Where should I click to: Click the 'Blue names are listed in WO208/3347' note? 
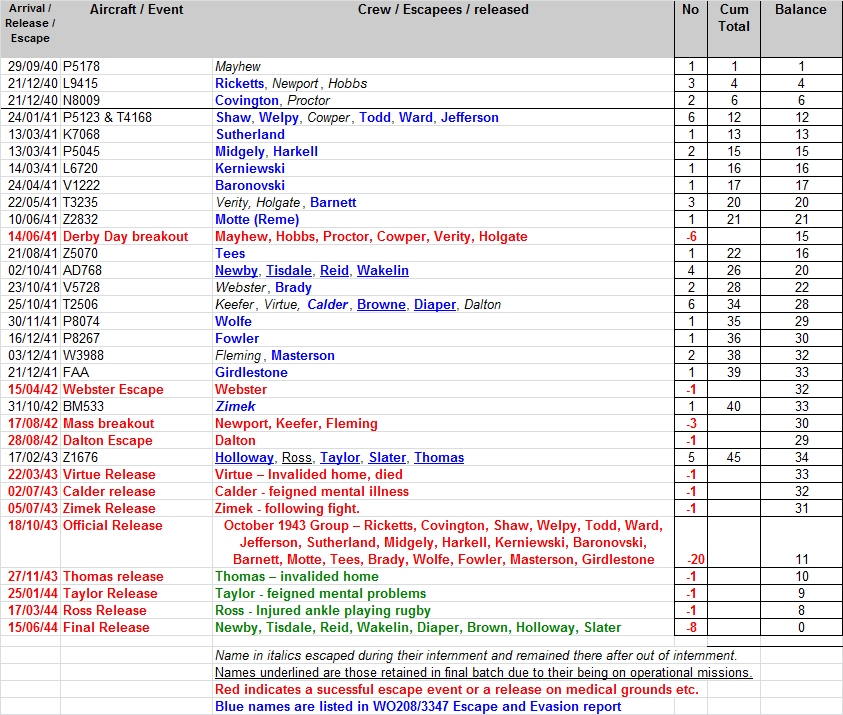click(418, 706)
